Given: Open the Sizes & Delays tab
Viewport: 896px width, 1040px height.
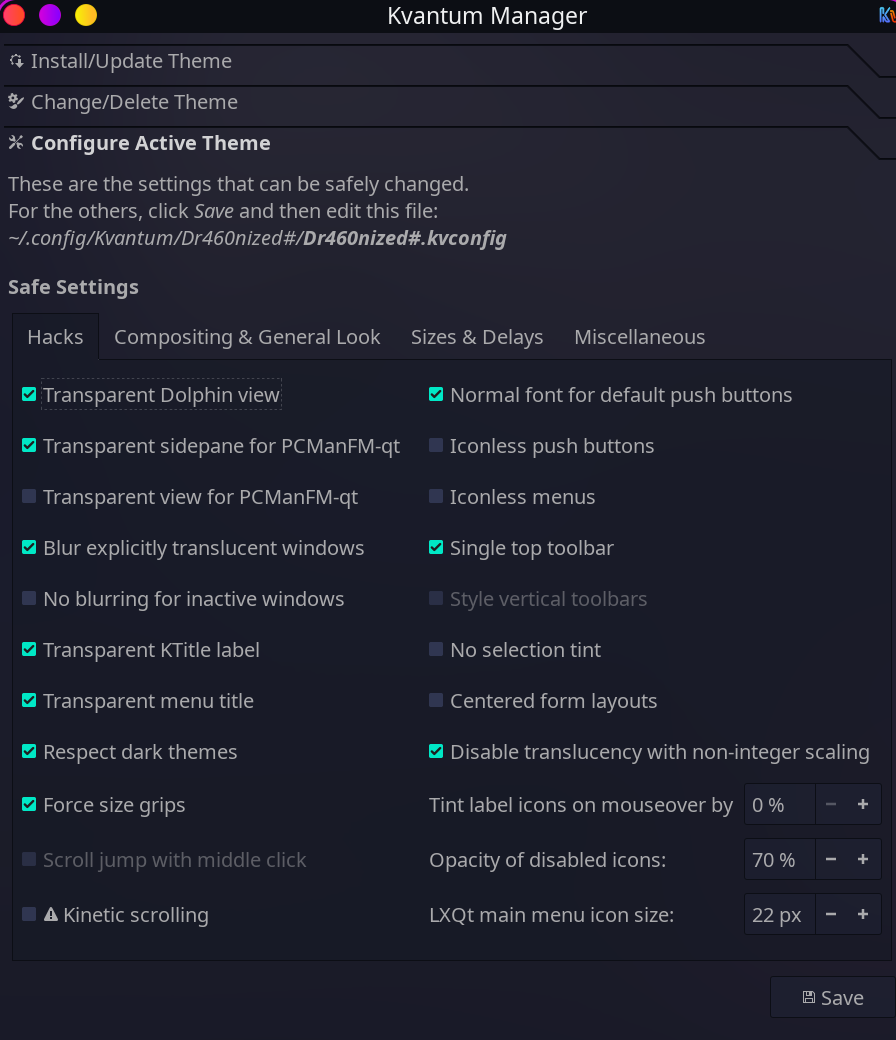Looking at the screenshot, I should [x=477, y=337].
